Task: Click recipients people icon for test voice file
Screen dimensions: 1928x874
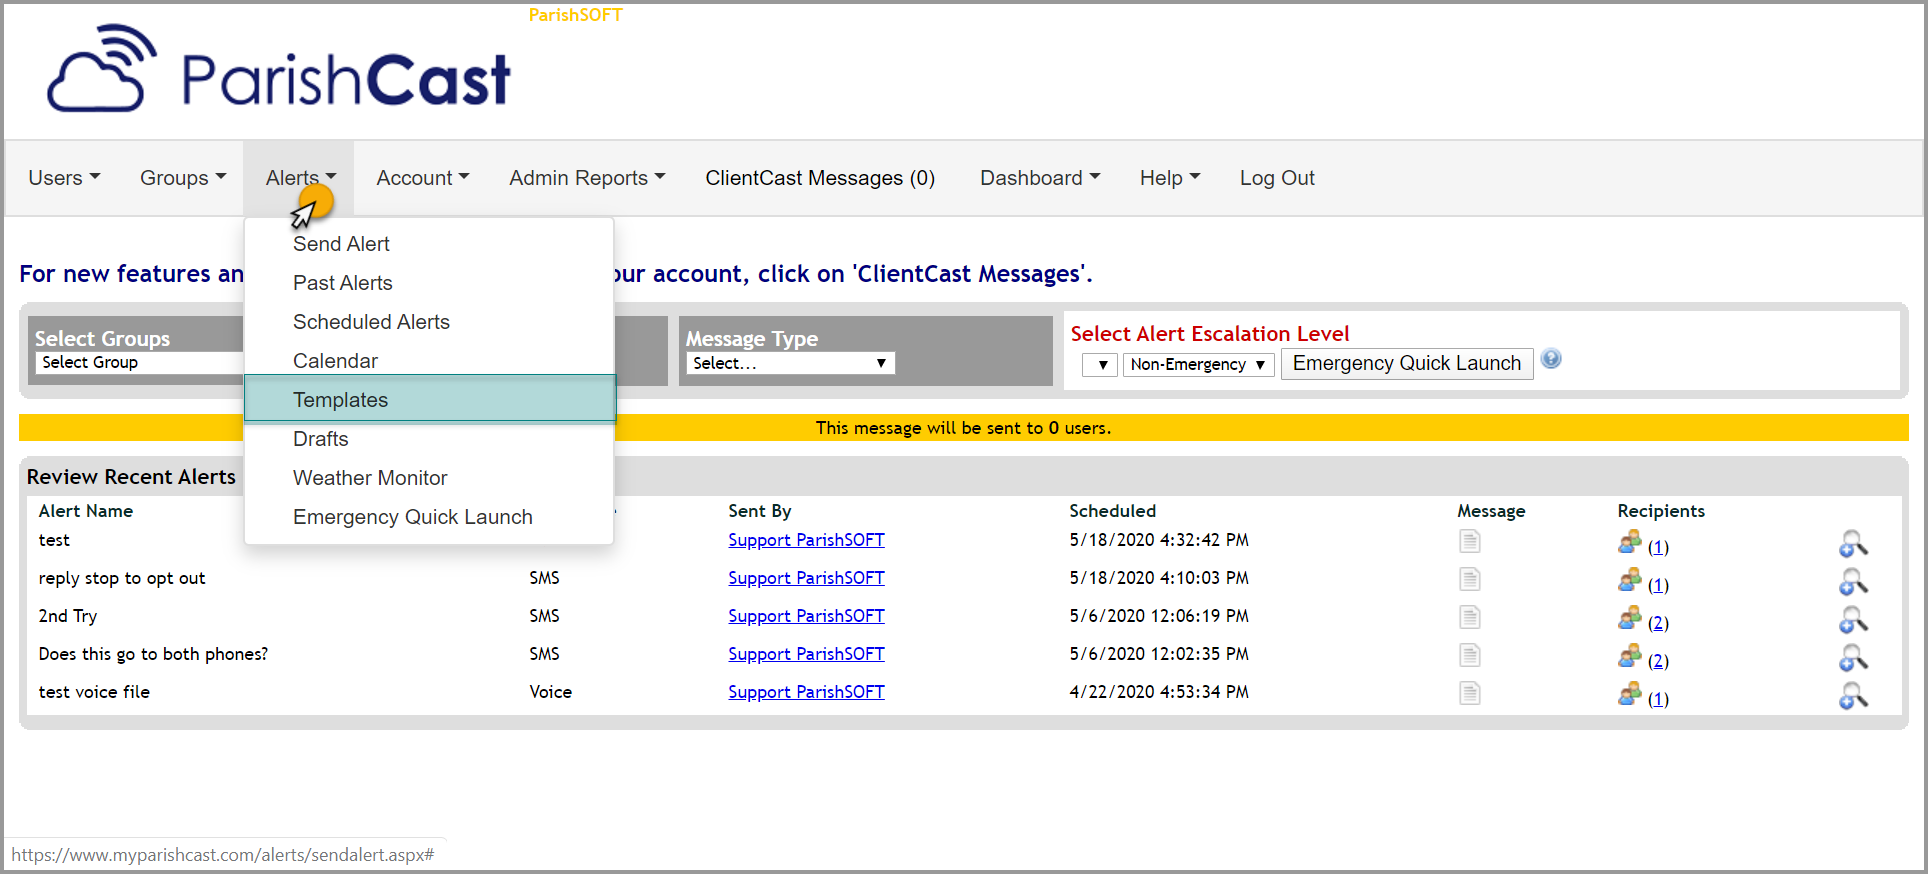Action: [x=1630, y=694]
